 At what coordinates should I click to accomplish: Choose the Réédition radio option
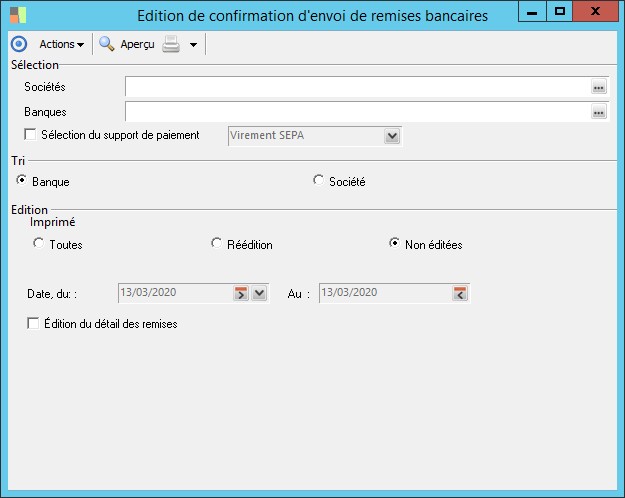(x=217, y=243)
